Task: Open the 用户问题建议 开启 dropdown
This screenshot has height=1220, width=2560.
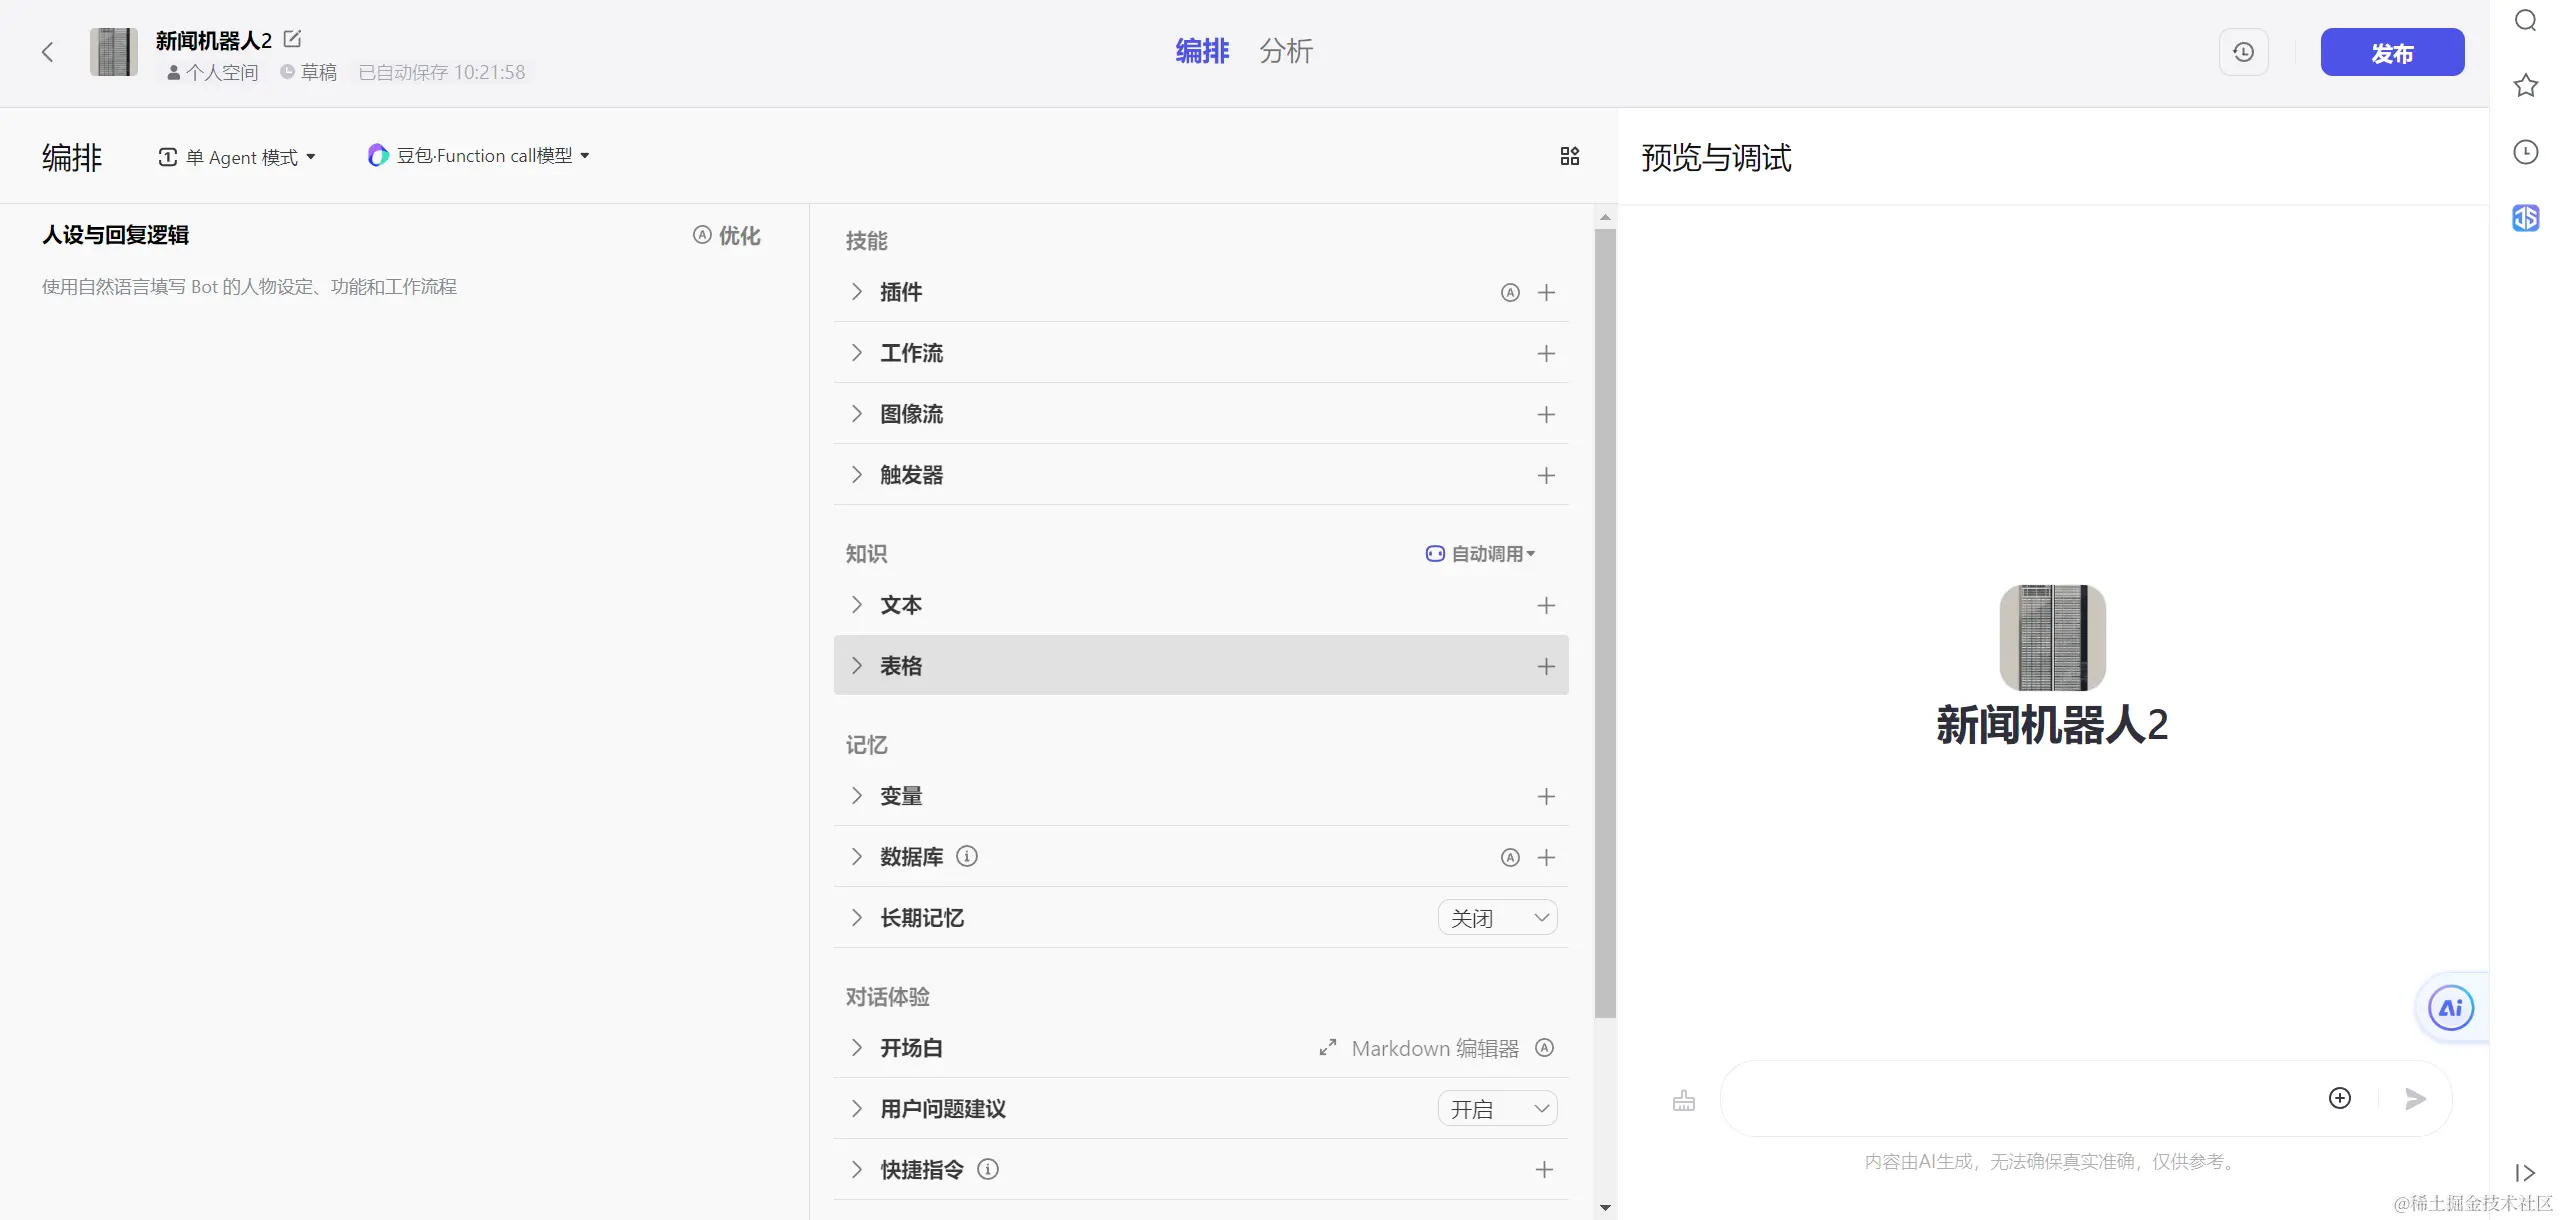Action: coord(1497,1108)
